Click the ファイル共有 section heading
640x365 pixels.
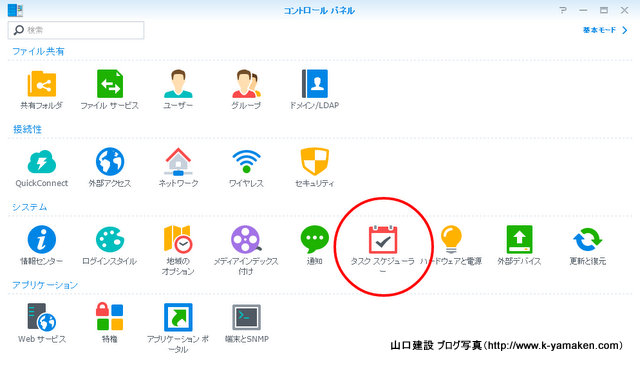coord(38,51)
